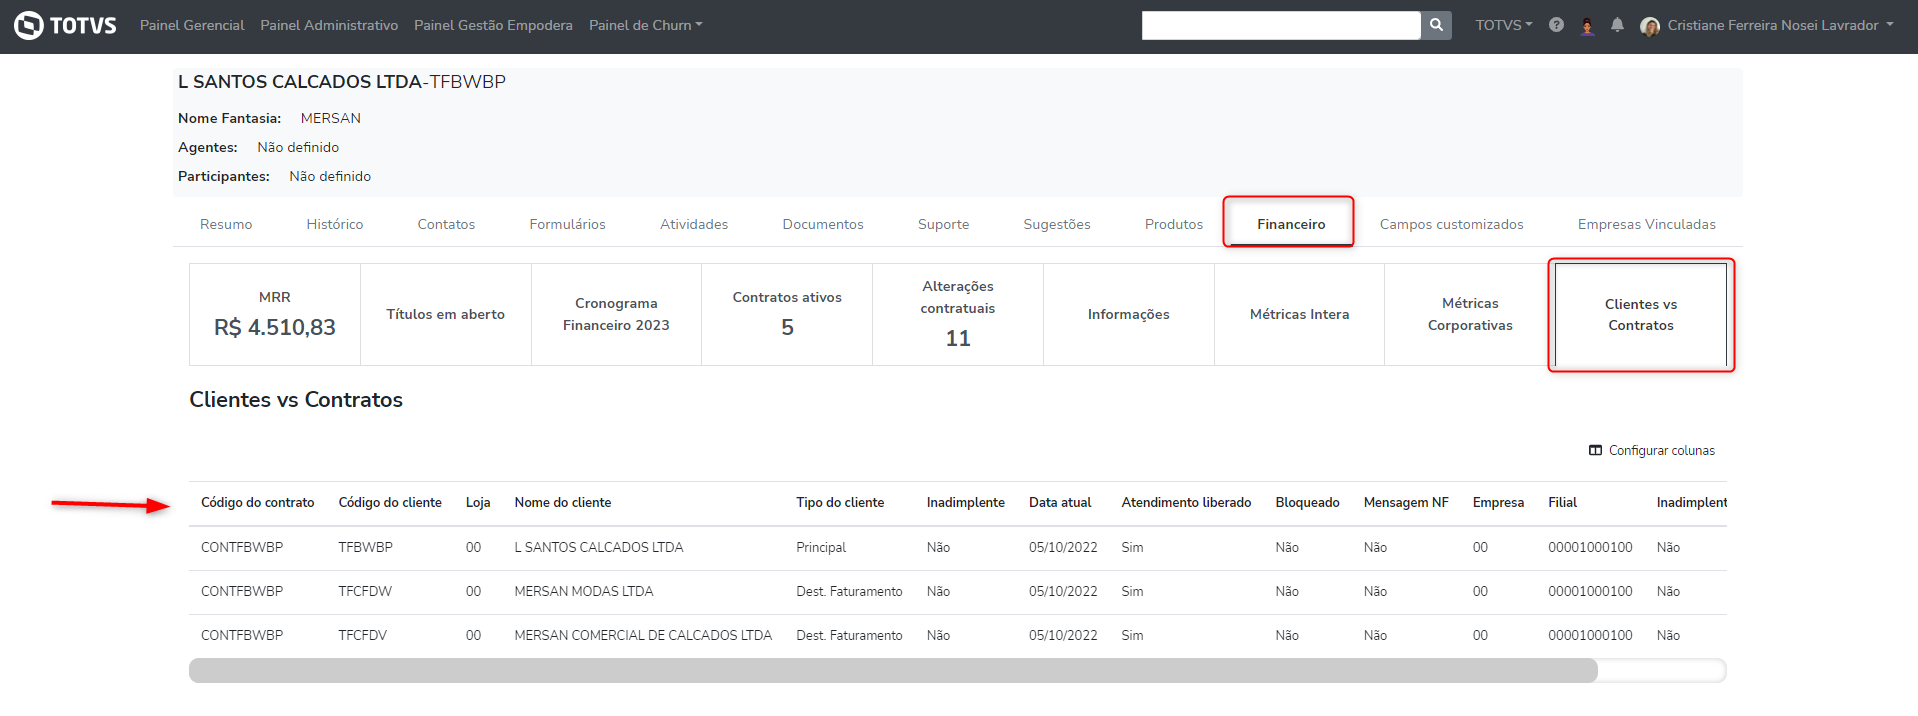Click the Atendimento liberado column header
The image size is (1918, 716).
(x=1186, y=502)
